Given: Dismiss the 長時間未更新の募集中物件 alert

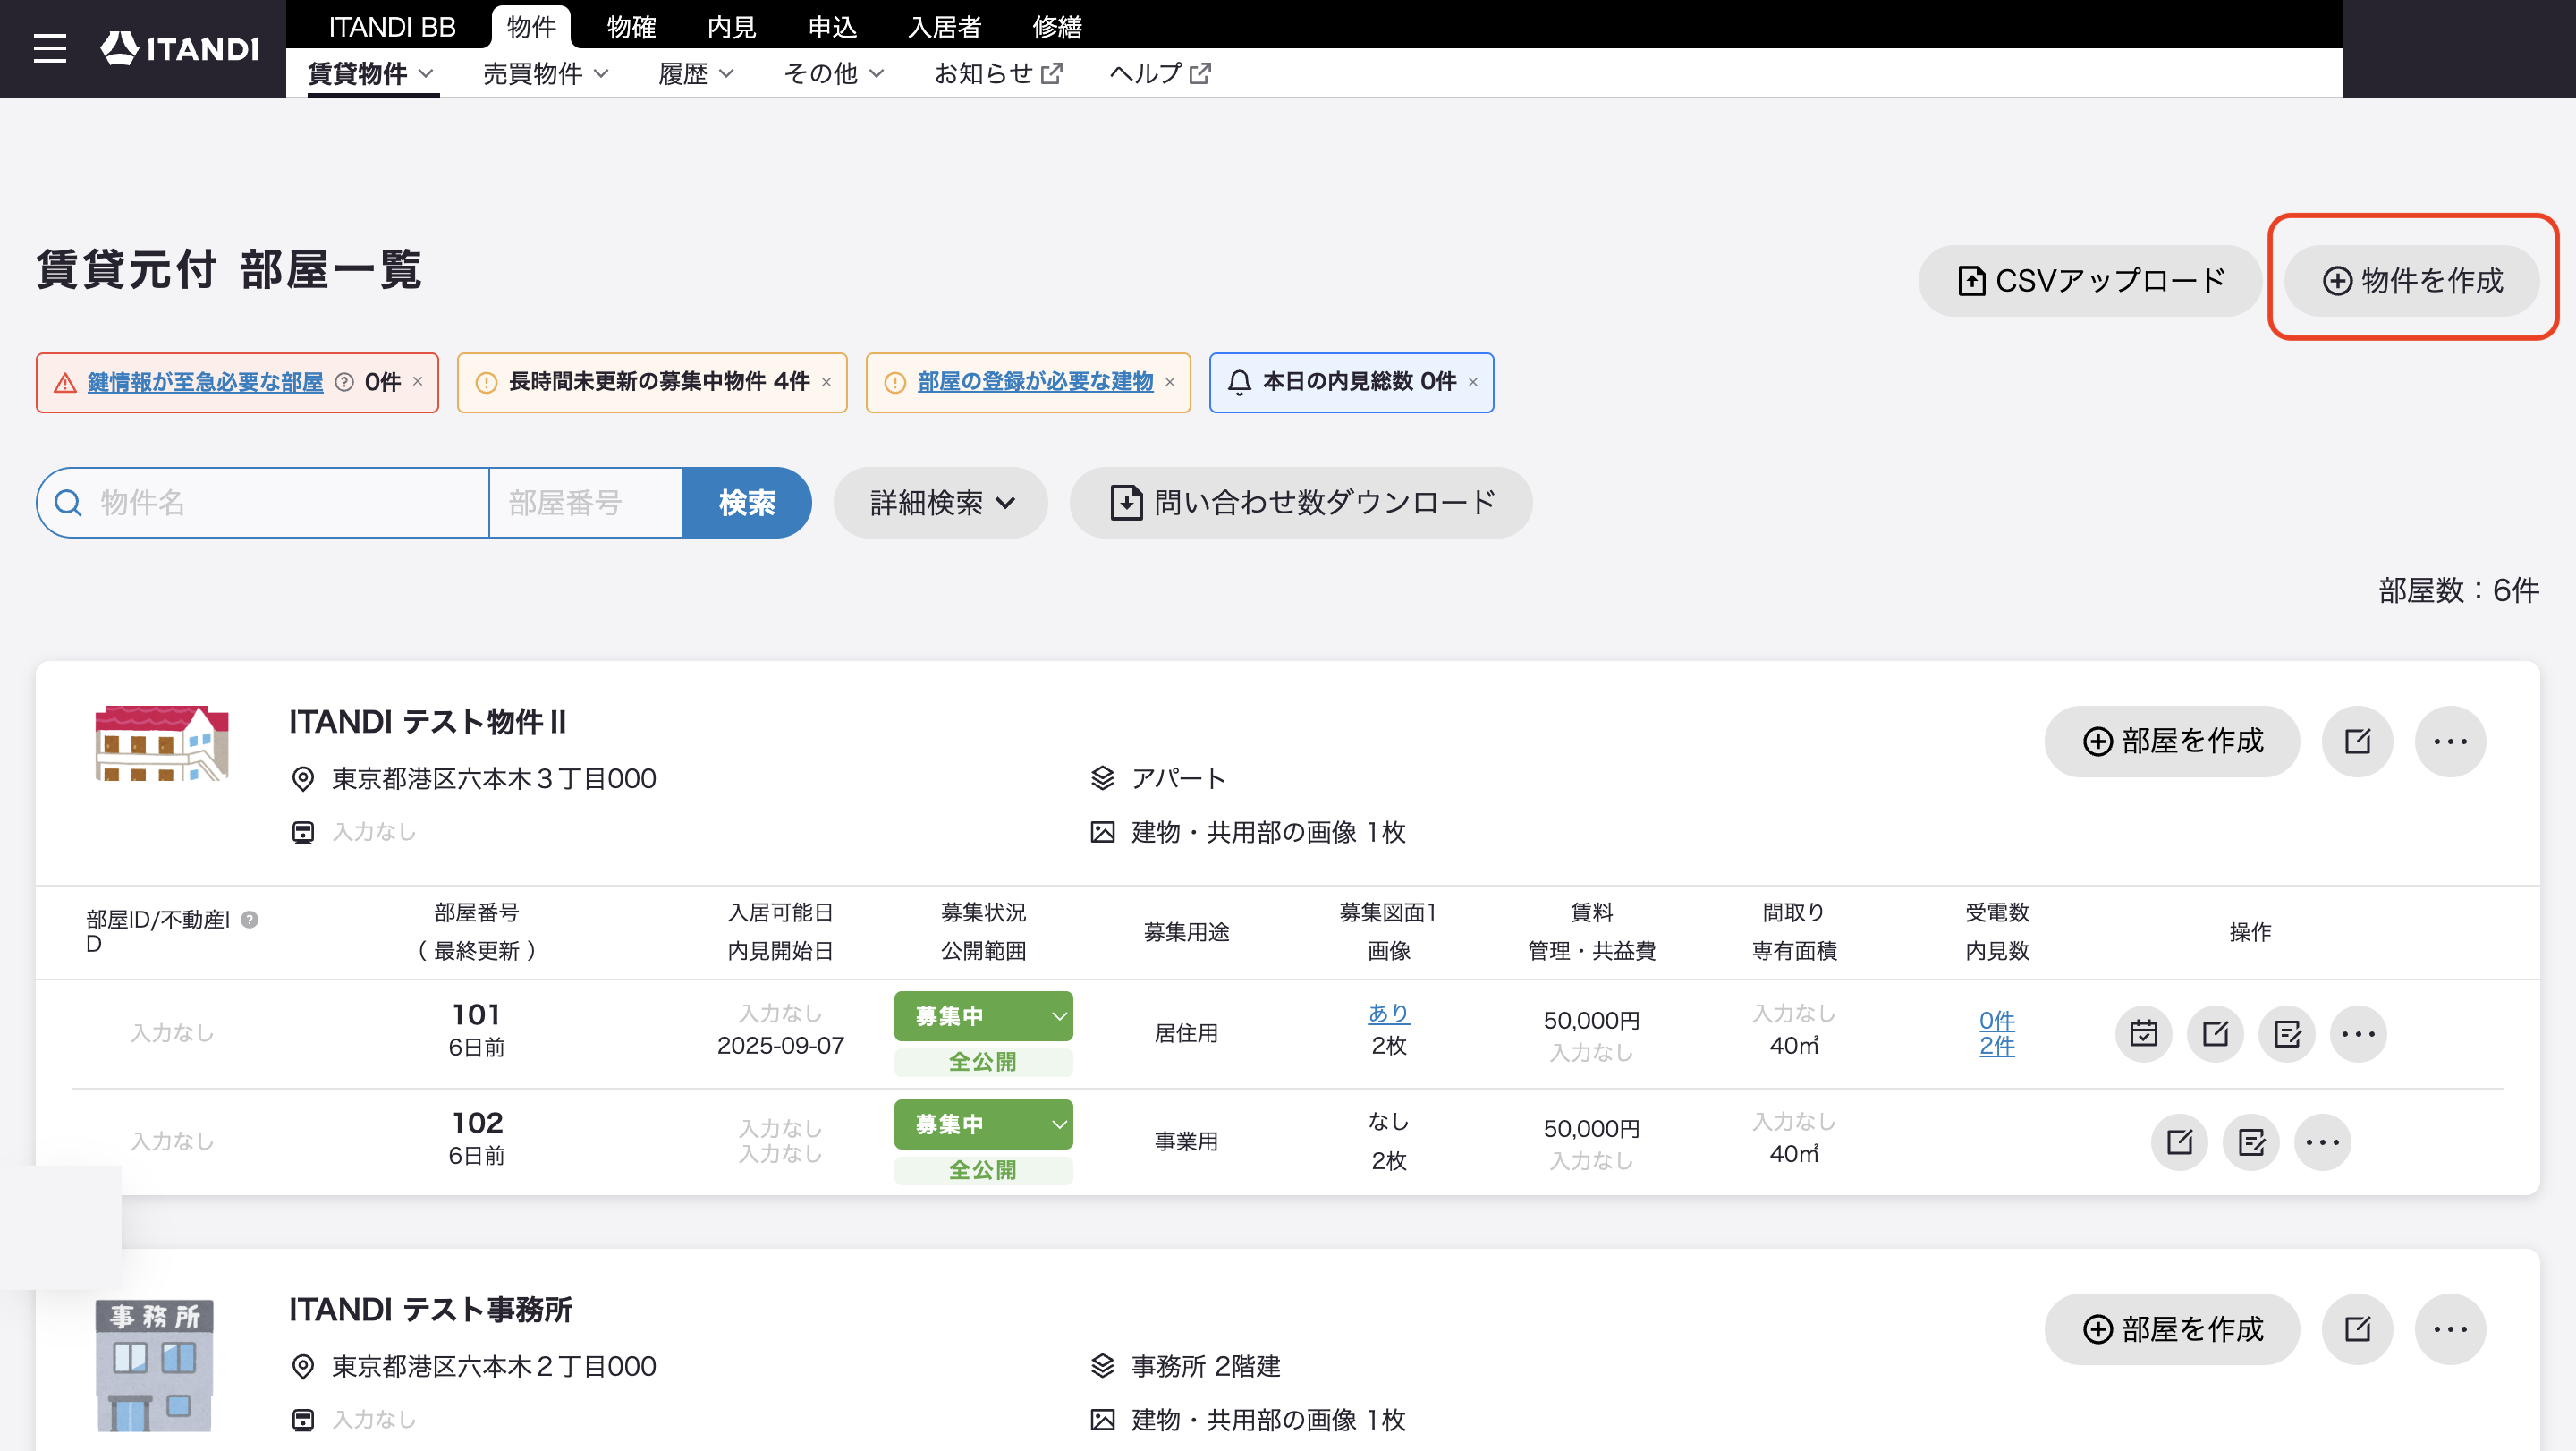Looking at the screenshot, I should (826, 382).
